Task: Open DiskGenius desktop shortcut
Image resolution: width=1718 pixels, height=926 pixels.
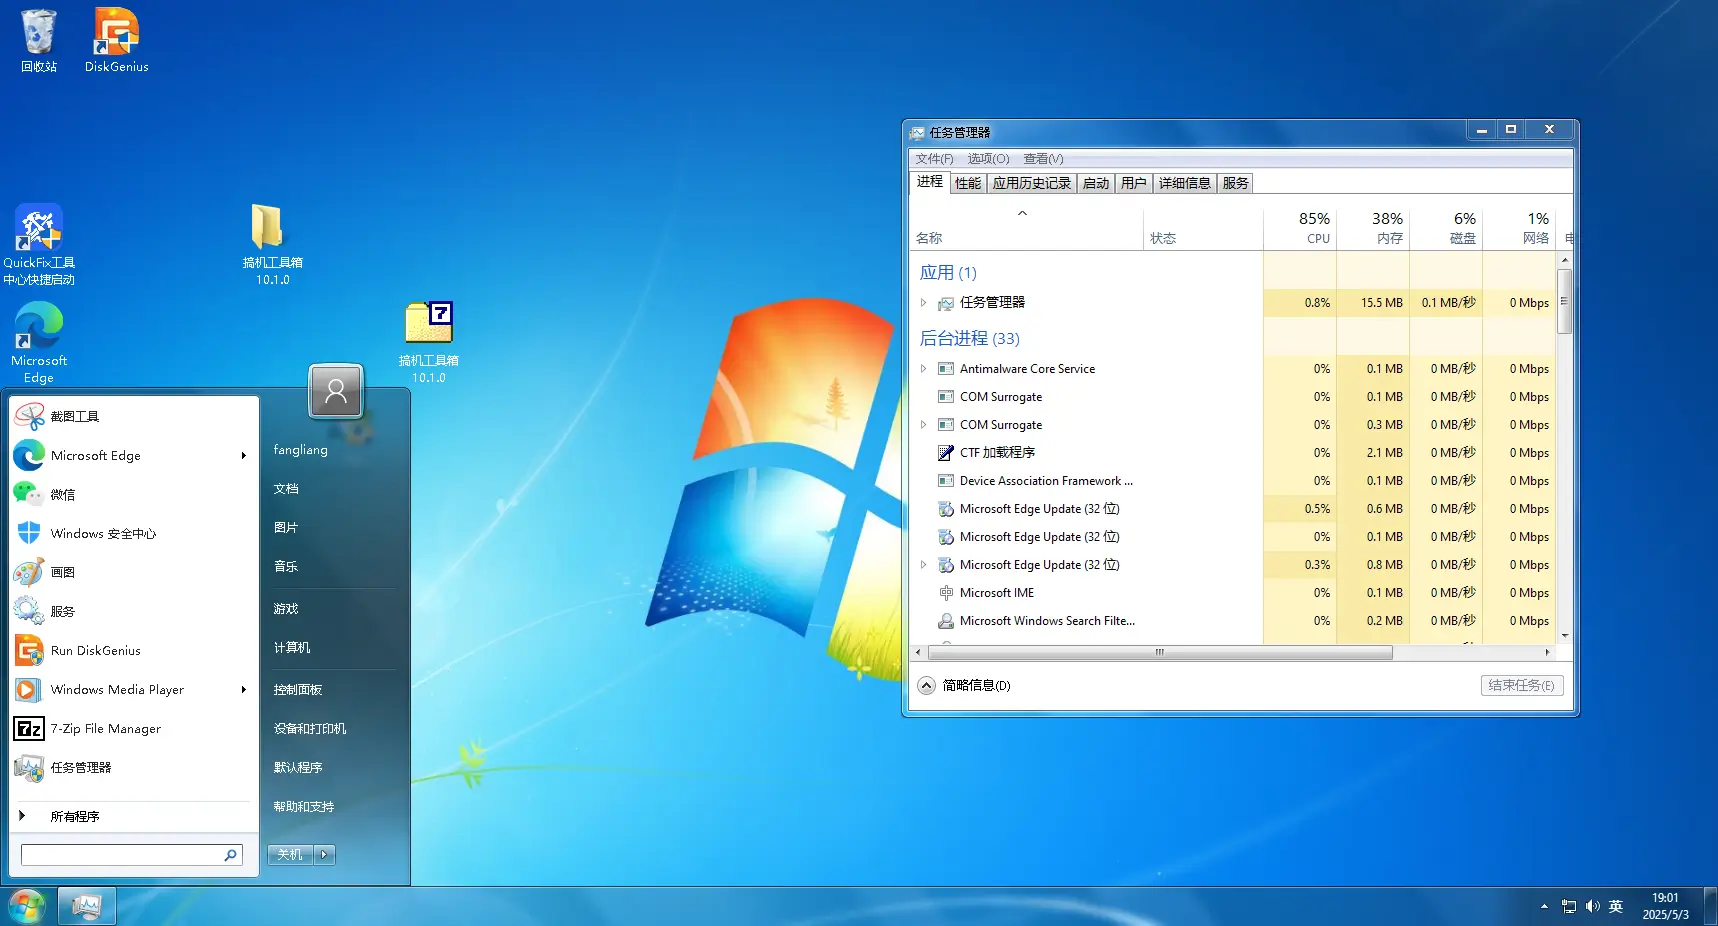Action: point(116,40)
